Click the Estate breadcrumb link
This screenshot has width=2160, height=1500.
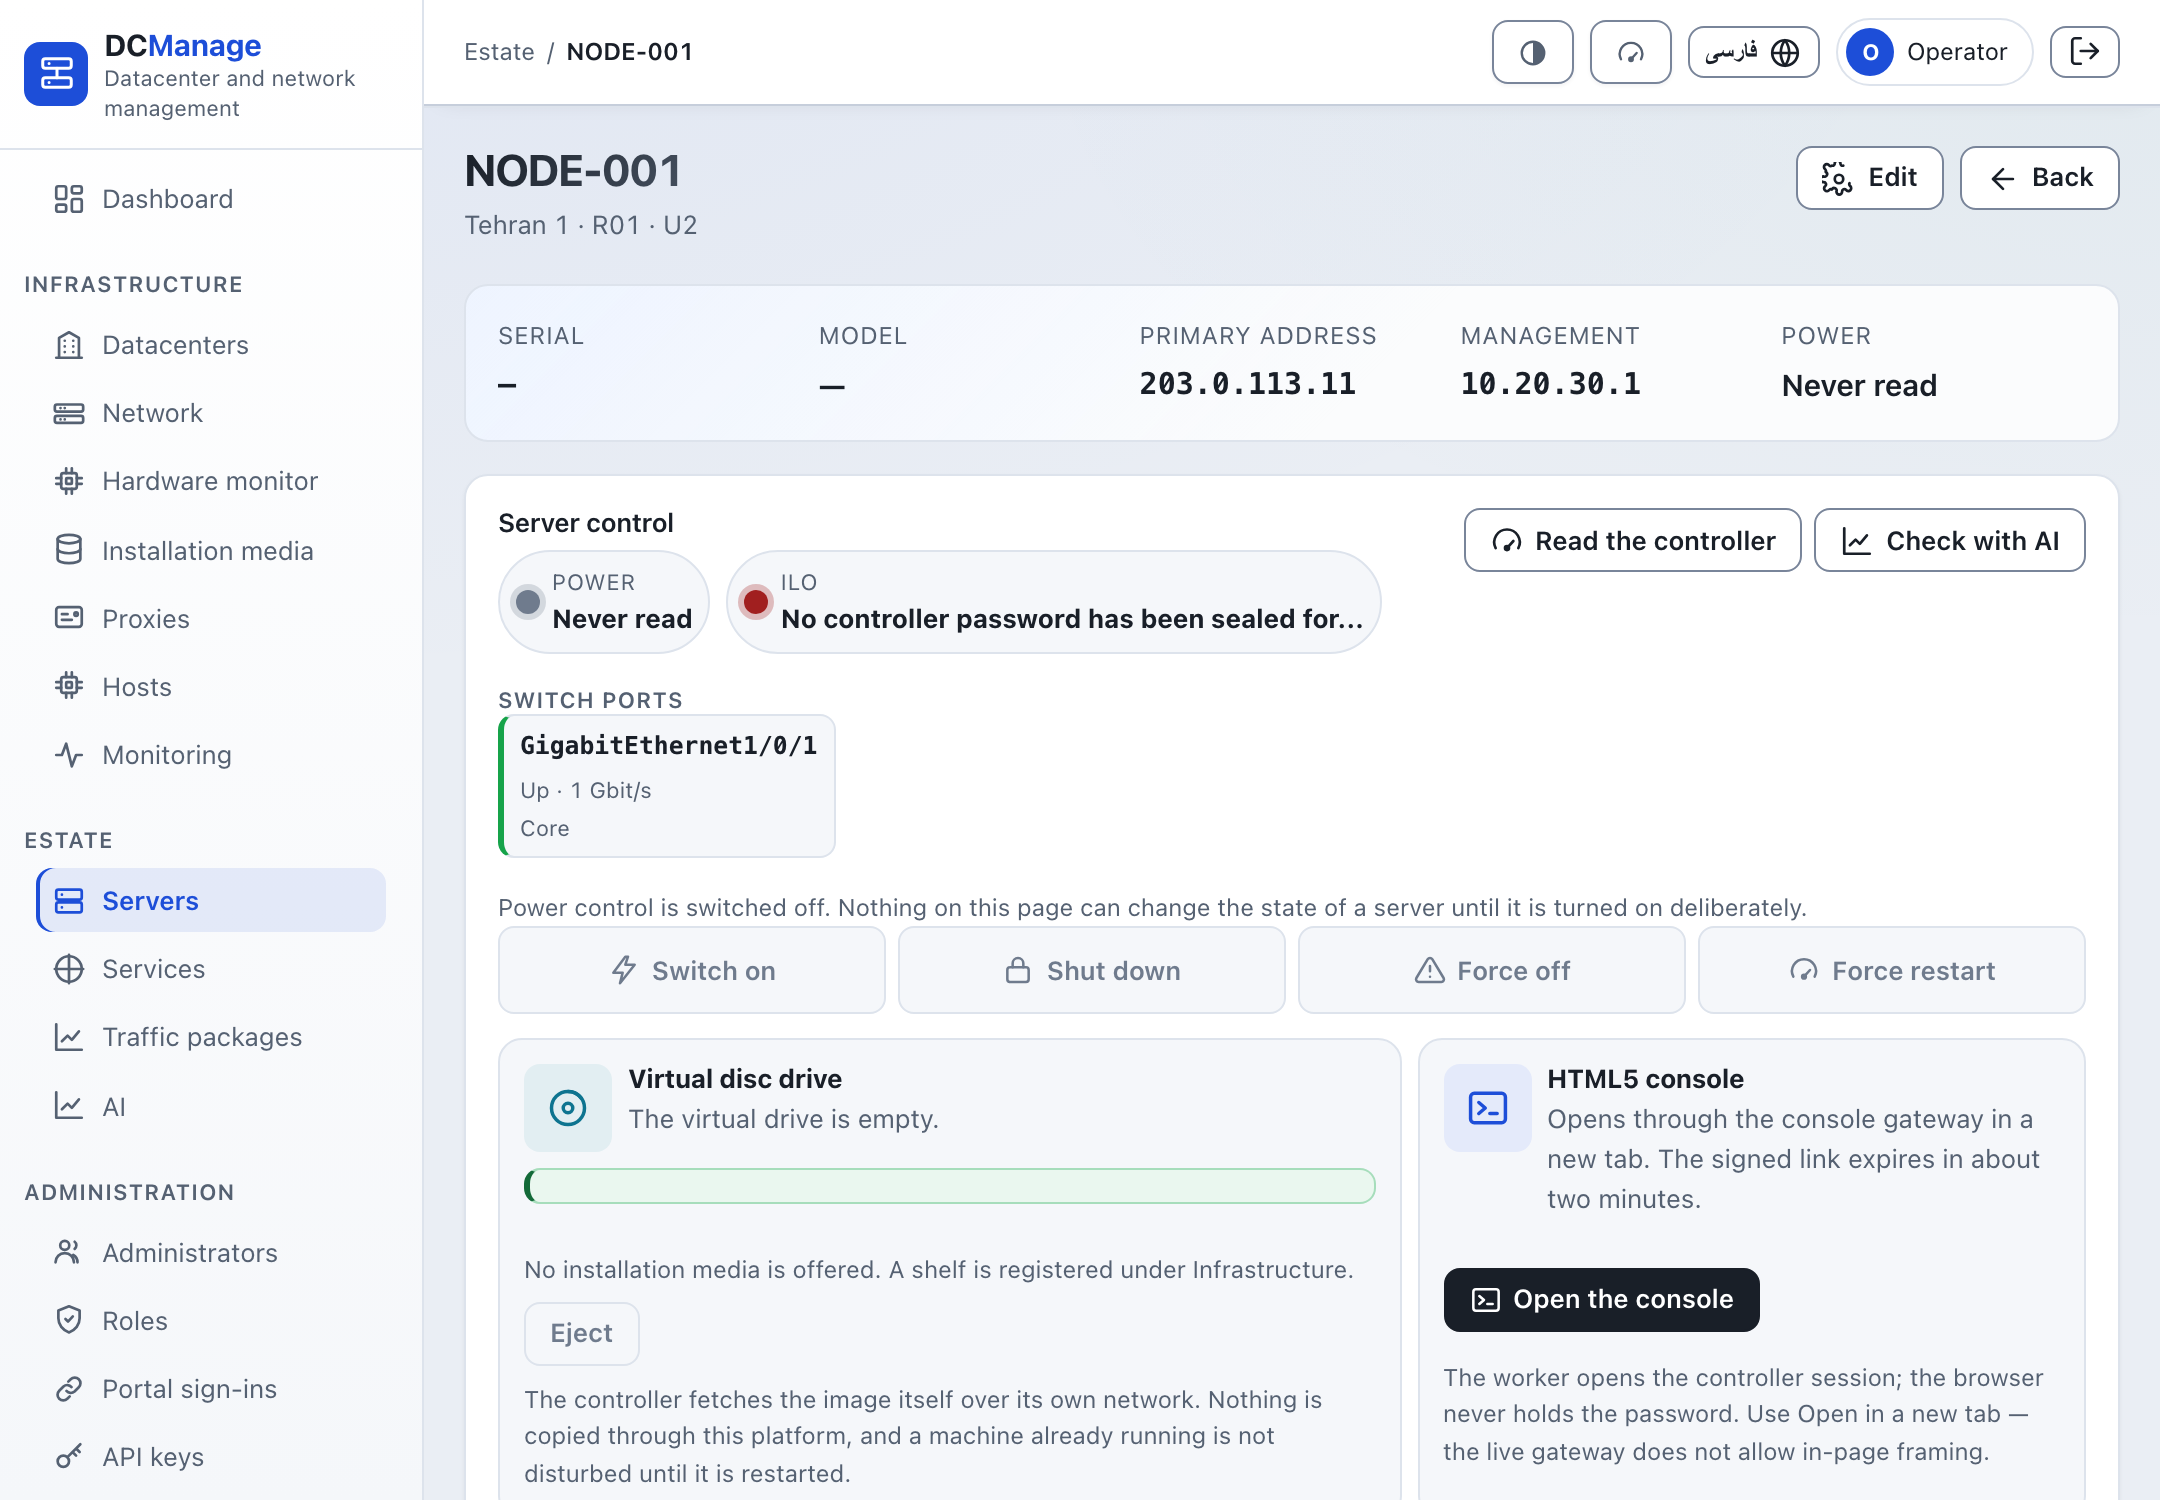[499, 52]
